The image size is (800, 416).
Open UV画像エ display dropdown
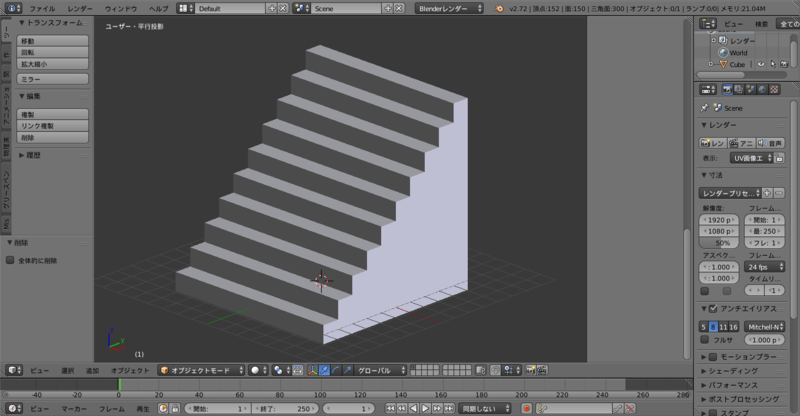(752, 158)
